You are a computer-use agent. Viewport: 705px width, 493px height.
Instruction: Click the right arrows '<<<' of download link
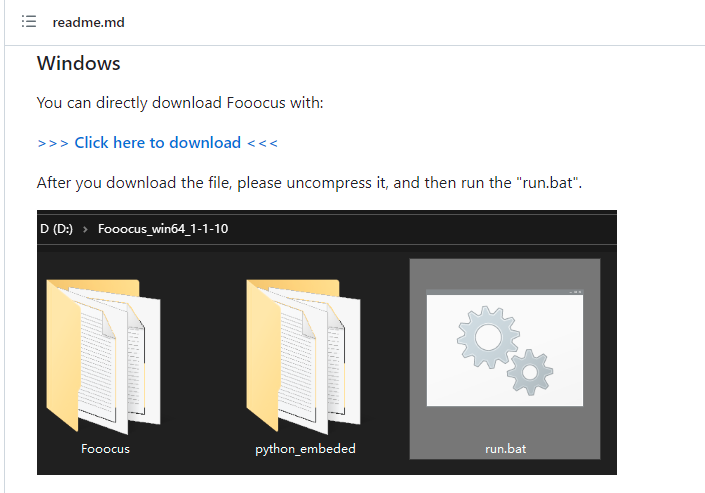[263, 143]
